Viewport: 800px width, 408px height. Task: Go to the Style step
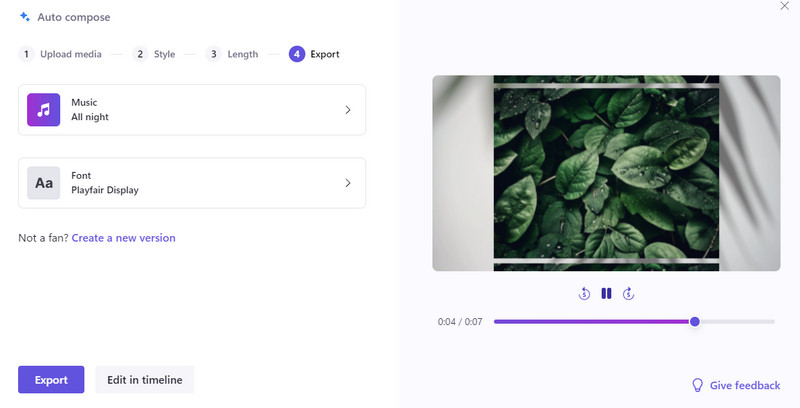click(155, 54)
